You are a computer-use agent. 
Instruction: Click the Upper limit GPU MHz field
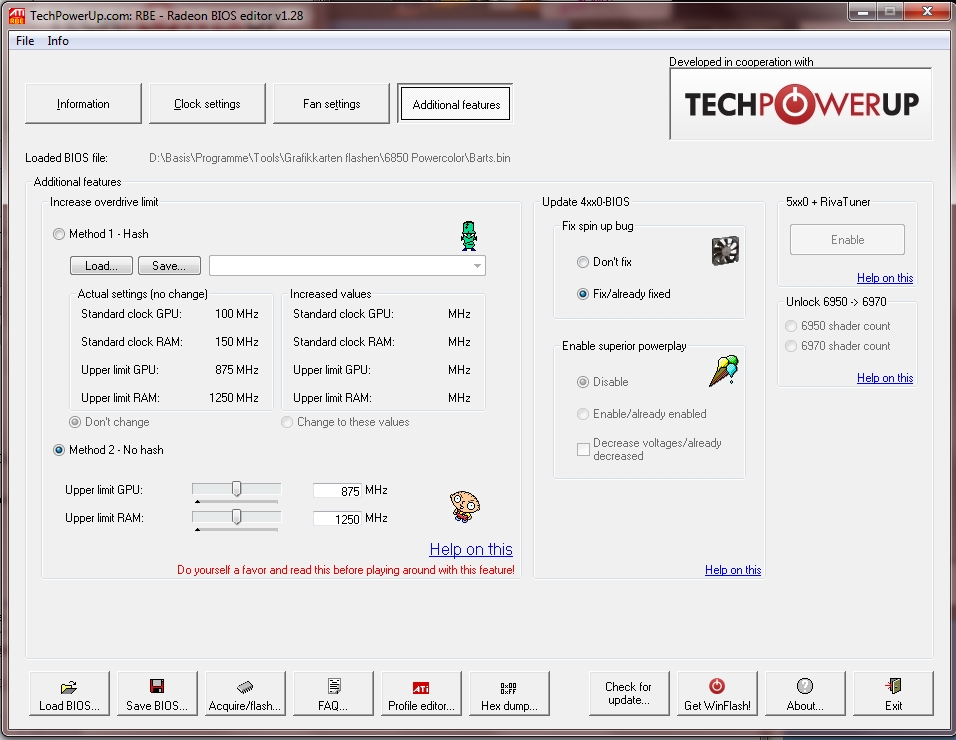tap(337, 491)
